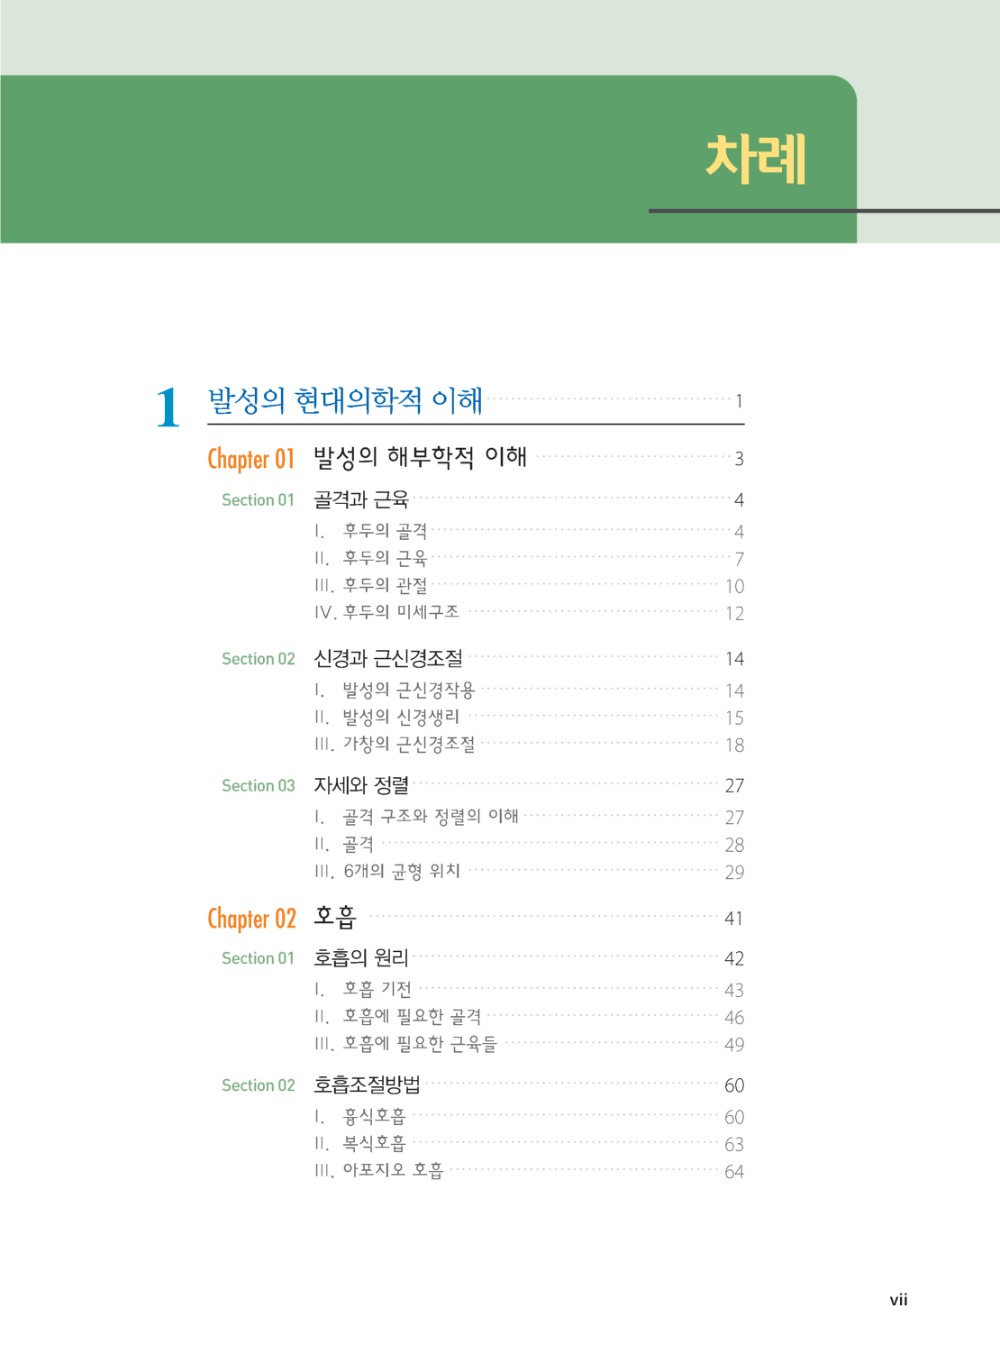Click page number 29 for 6개의 균형 위치
The image size is (1000, 1368).
(x=735, y=872)
